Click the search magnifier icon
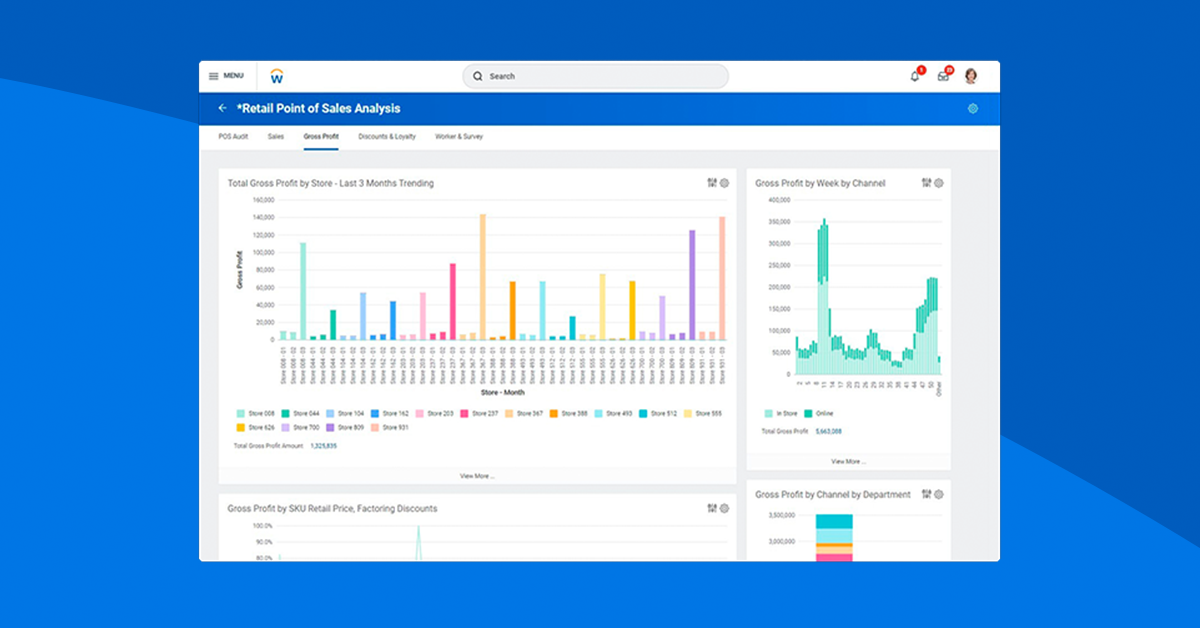Image resolution: width=1200 pixels, height=628 pixels. pos(478,76)
